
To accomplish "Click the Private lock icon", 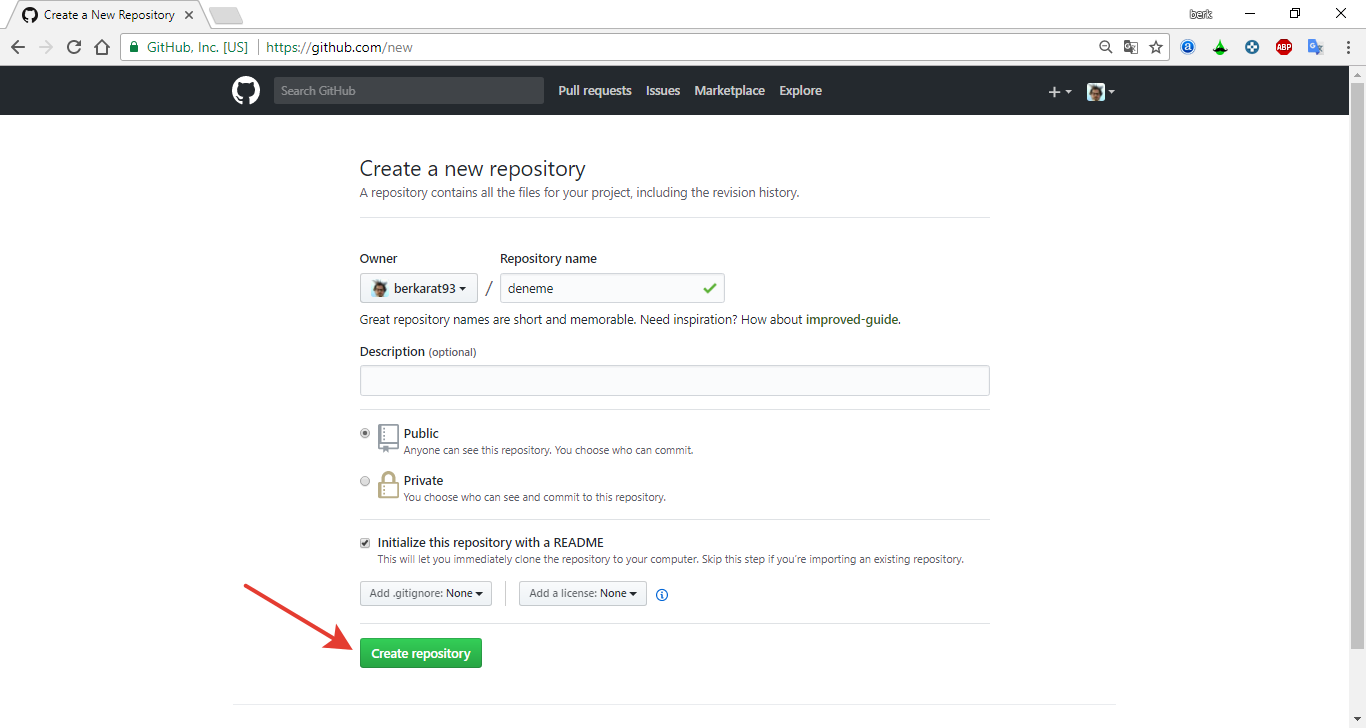I will point(388,485).
